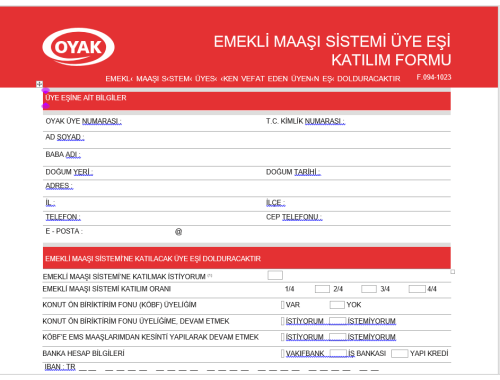The width and height of the screenshot is (500, 380).
Task: Check İSTİYORUM in the KESİNTİ YAPILARAK row
Action: (283, 337)
